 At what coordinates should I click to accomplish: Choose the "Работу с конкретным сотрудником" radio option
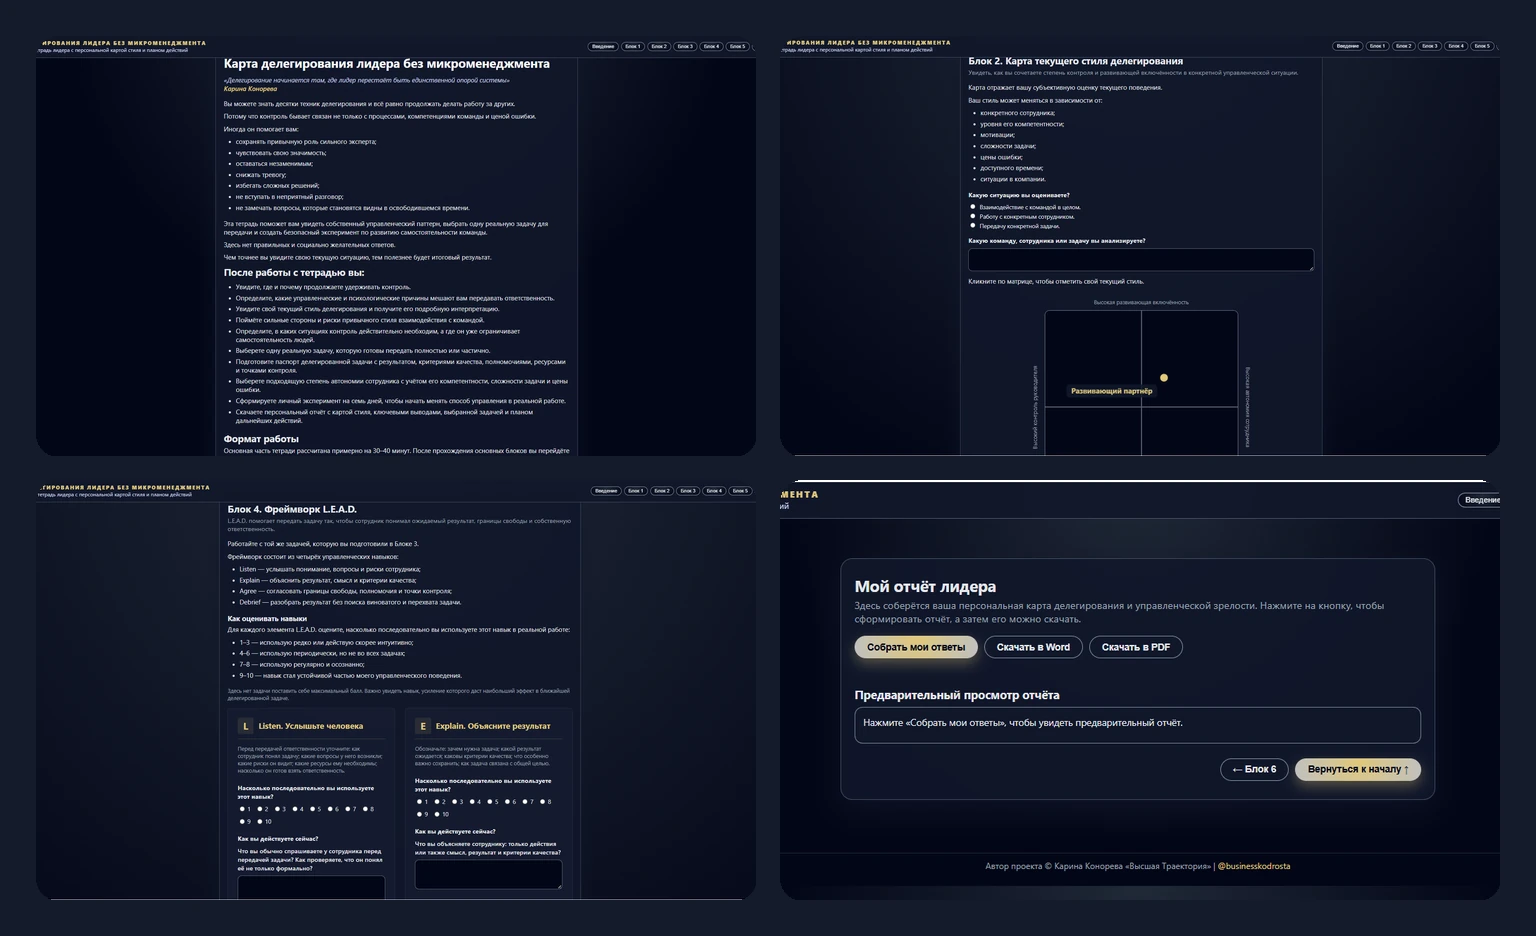(973, 216)
